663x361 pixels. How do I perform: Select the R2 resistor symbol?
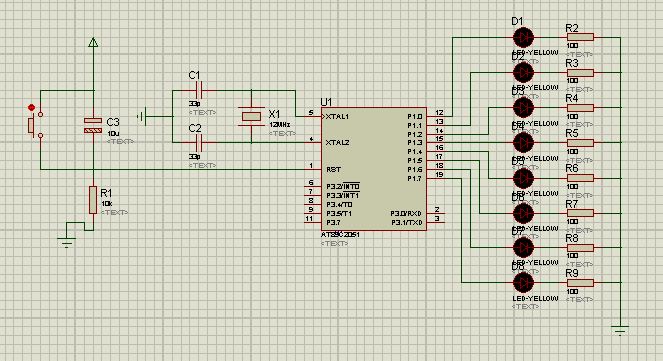tap(580, 37)
